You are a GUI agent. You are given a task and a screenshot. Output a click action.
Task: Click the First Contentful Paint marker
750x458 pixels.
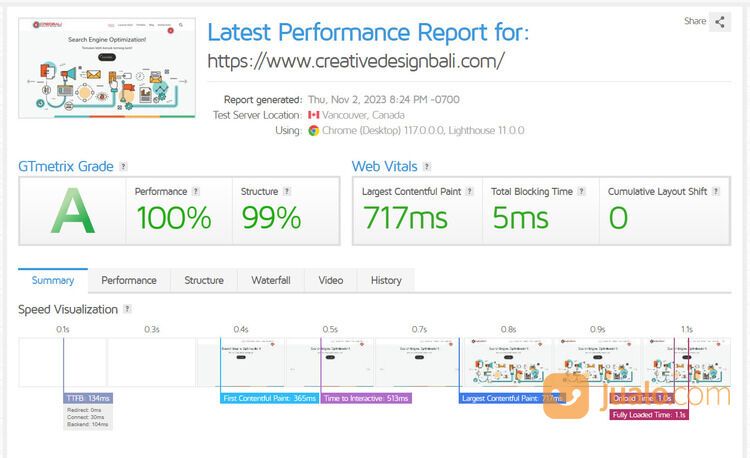coord(267,398)
